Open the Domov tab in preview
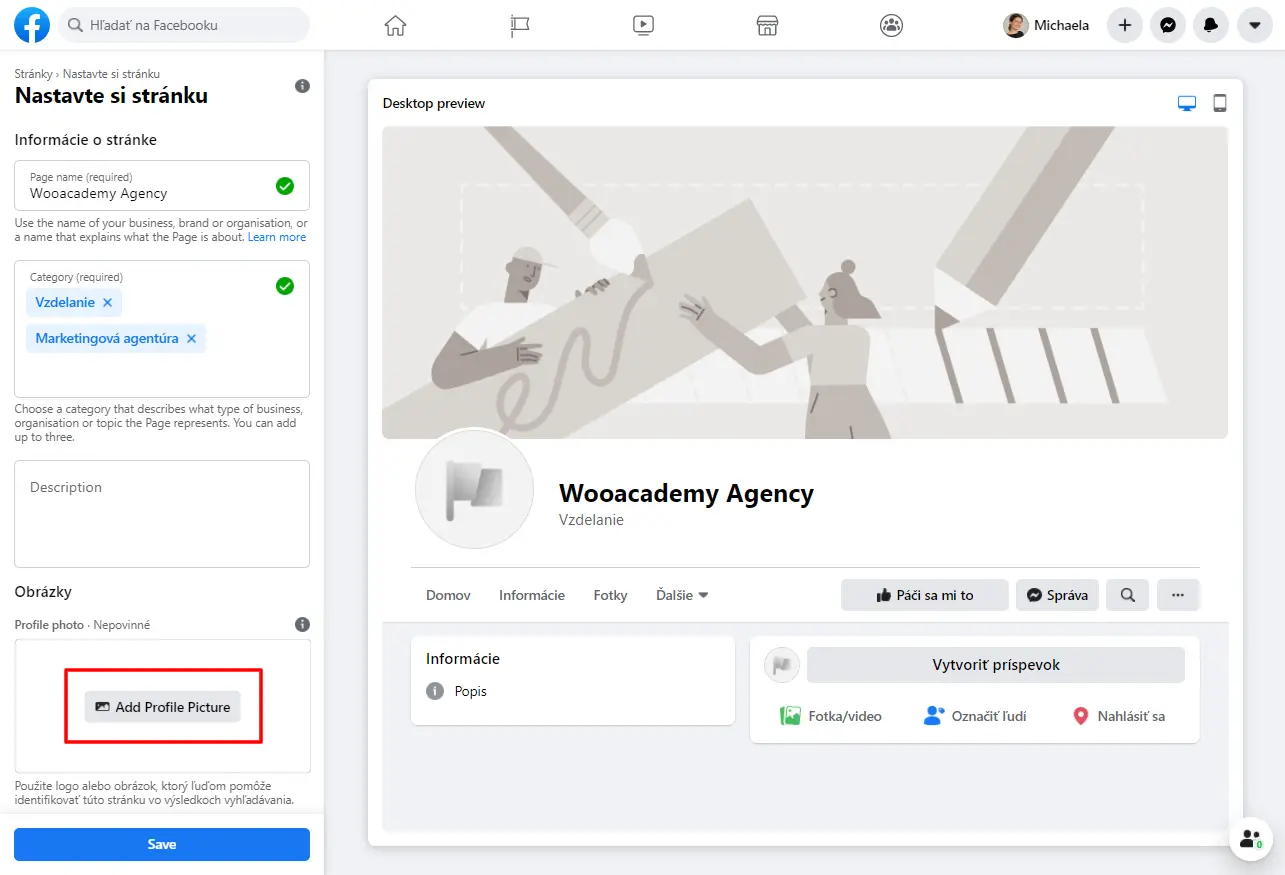The height and width of the screenshot is (875, 1285). (x=448, y=595)
